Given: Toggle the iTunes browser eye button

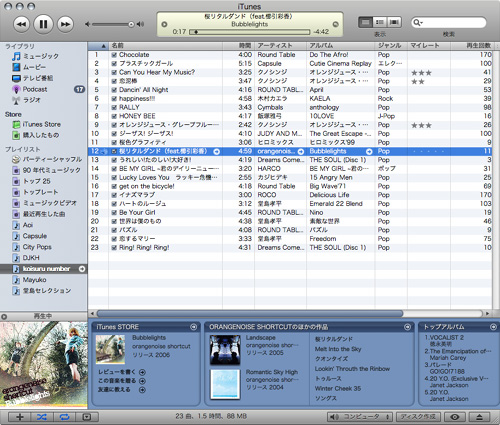Looking at the screenshot, I should [x=455, y=417].
